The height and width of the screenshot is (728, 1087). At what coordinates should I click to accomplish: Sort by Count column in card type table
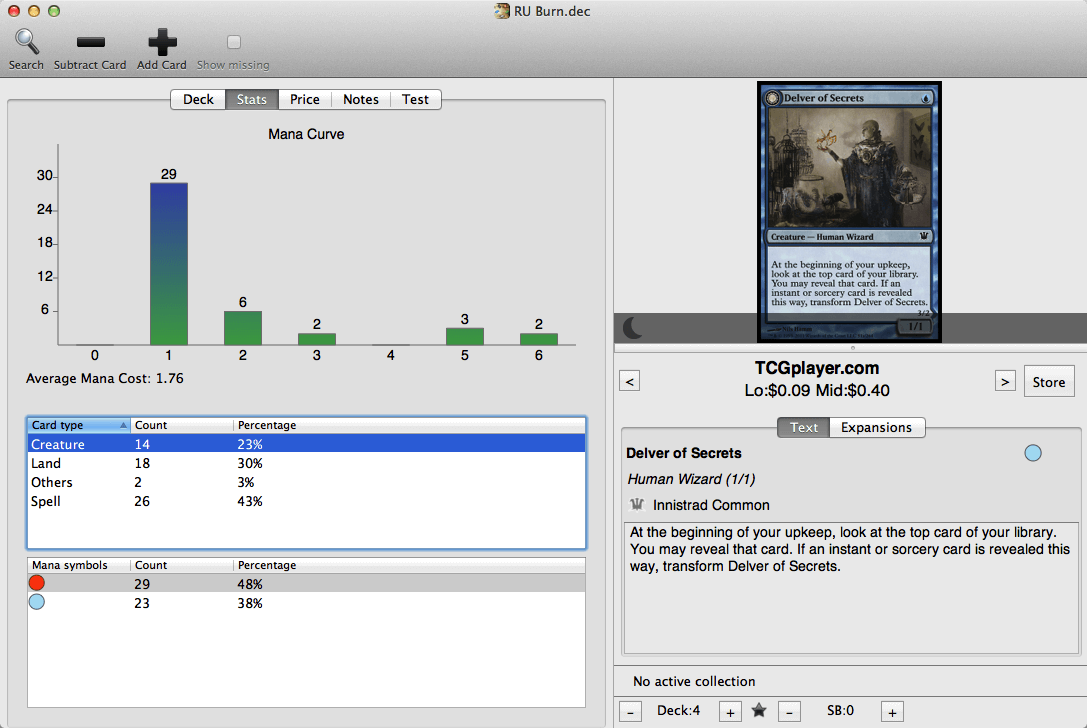[182, 425]
